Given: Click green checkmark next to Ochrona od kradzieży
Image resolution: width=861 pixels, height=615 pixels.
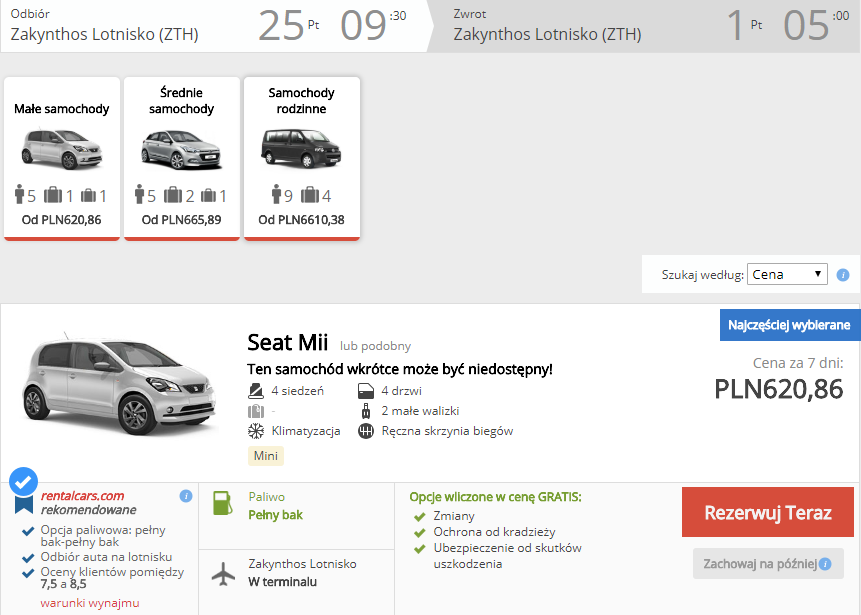Looking at the screenshot, I should [x=420, y=533].
